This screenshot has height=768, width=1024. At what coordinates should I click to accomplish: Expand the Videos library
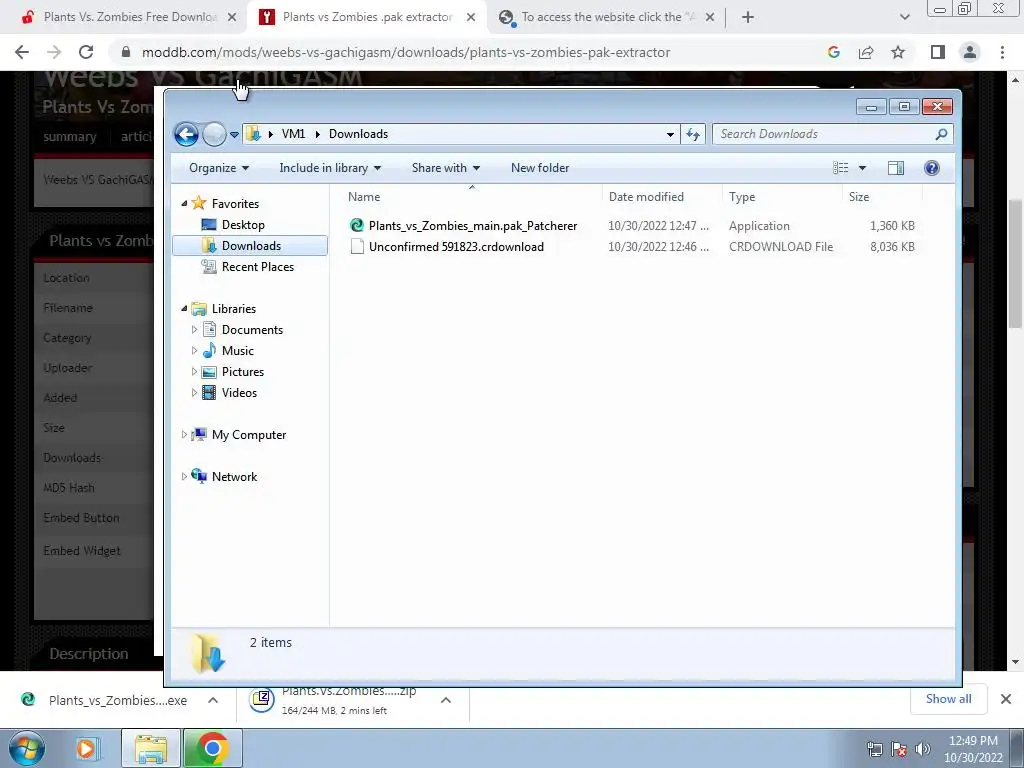194,392
